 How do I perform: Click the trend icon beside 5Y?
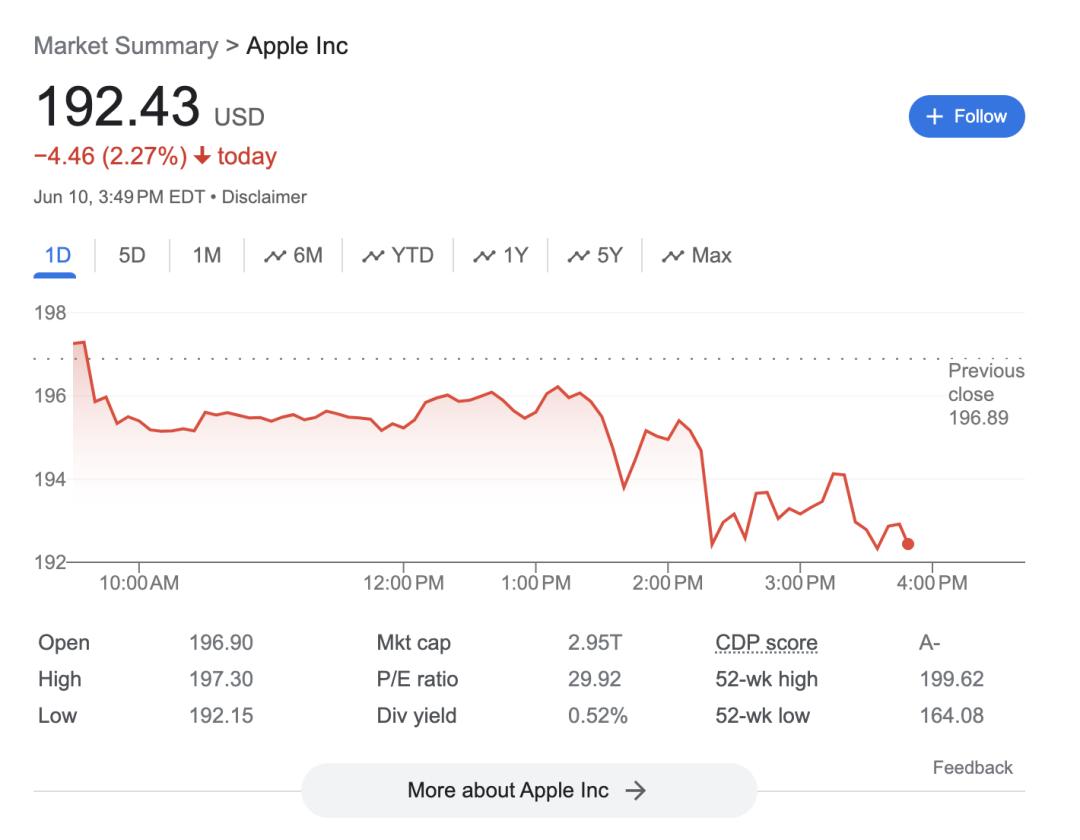[579, 256]
